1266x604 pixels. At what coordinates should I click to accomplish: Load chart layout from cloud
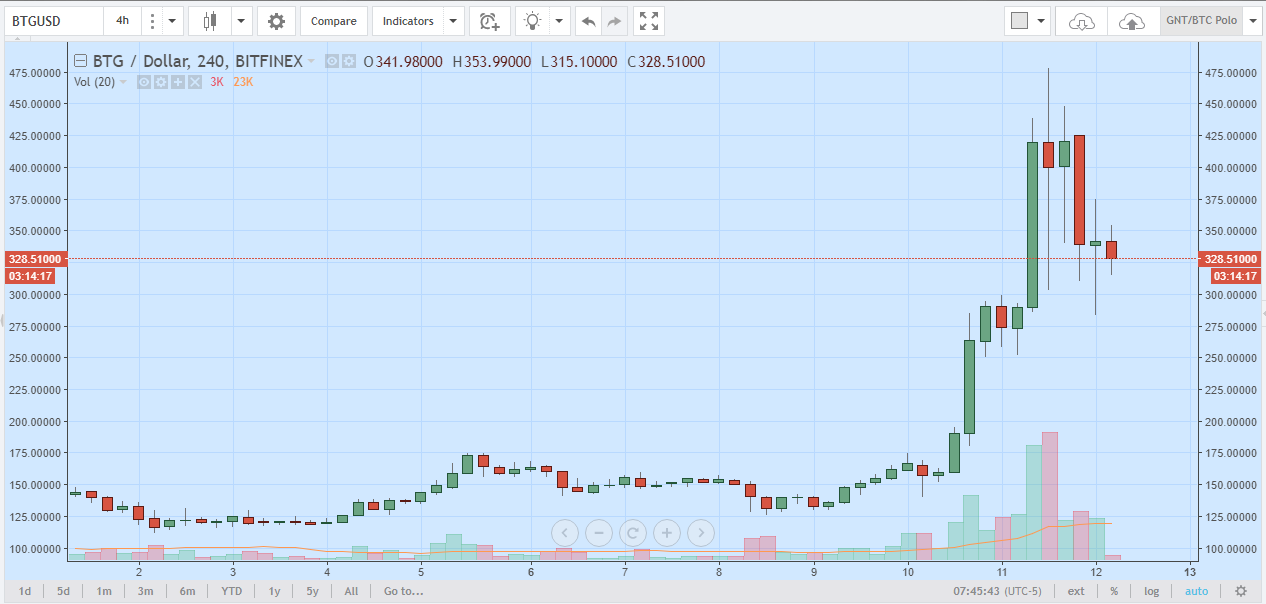[x=1082, y=21]
